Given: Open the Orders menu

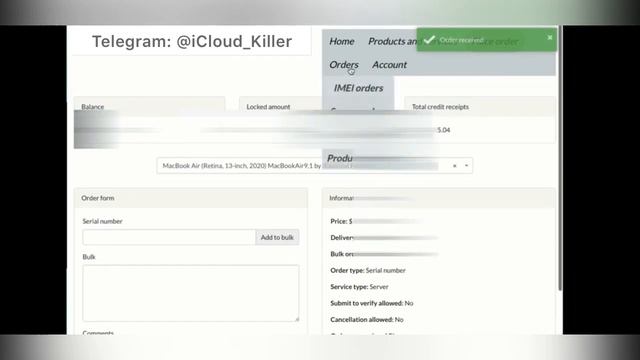Looking at the screenshot, I should click(344, 64).
